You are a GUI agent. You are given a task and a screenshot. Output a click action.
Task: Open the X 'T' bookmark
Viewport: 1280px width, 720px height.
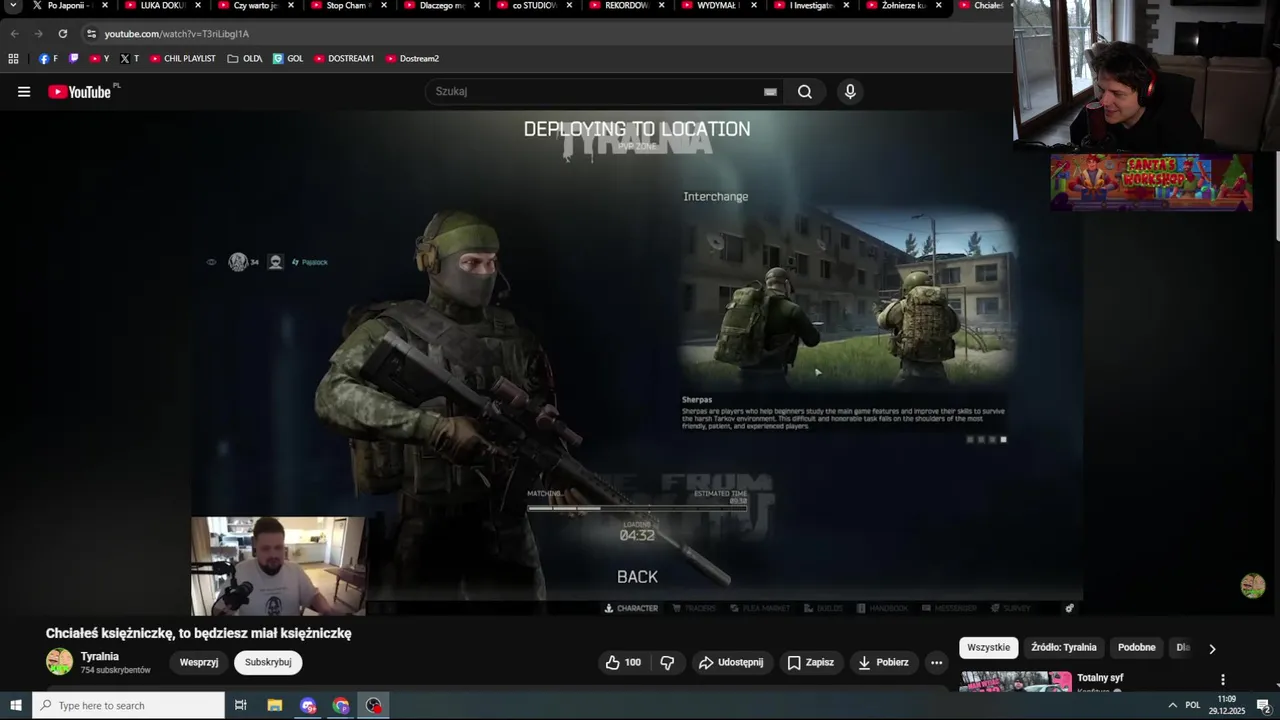129,59
